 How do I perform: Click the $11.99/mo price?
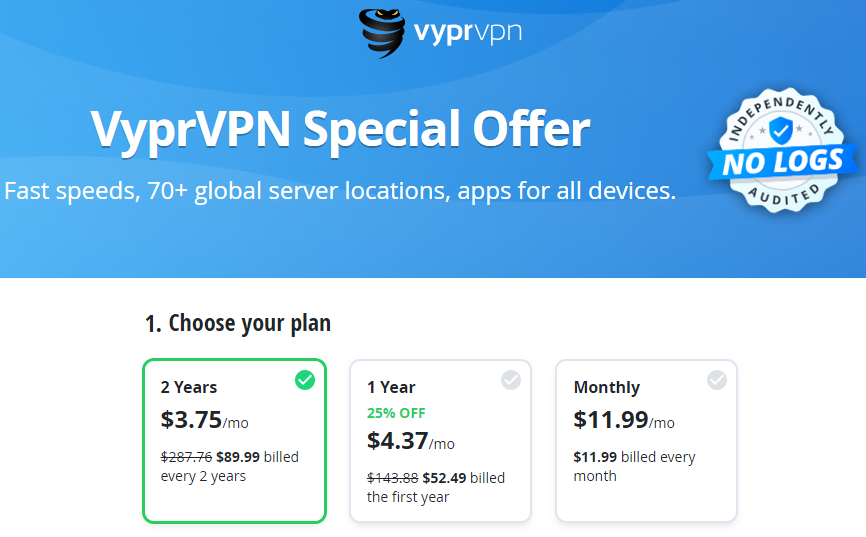(x=624, y=420)
